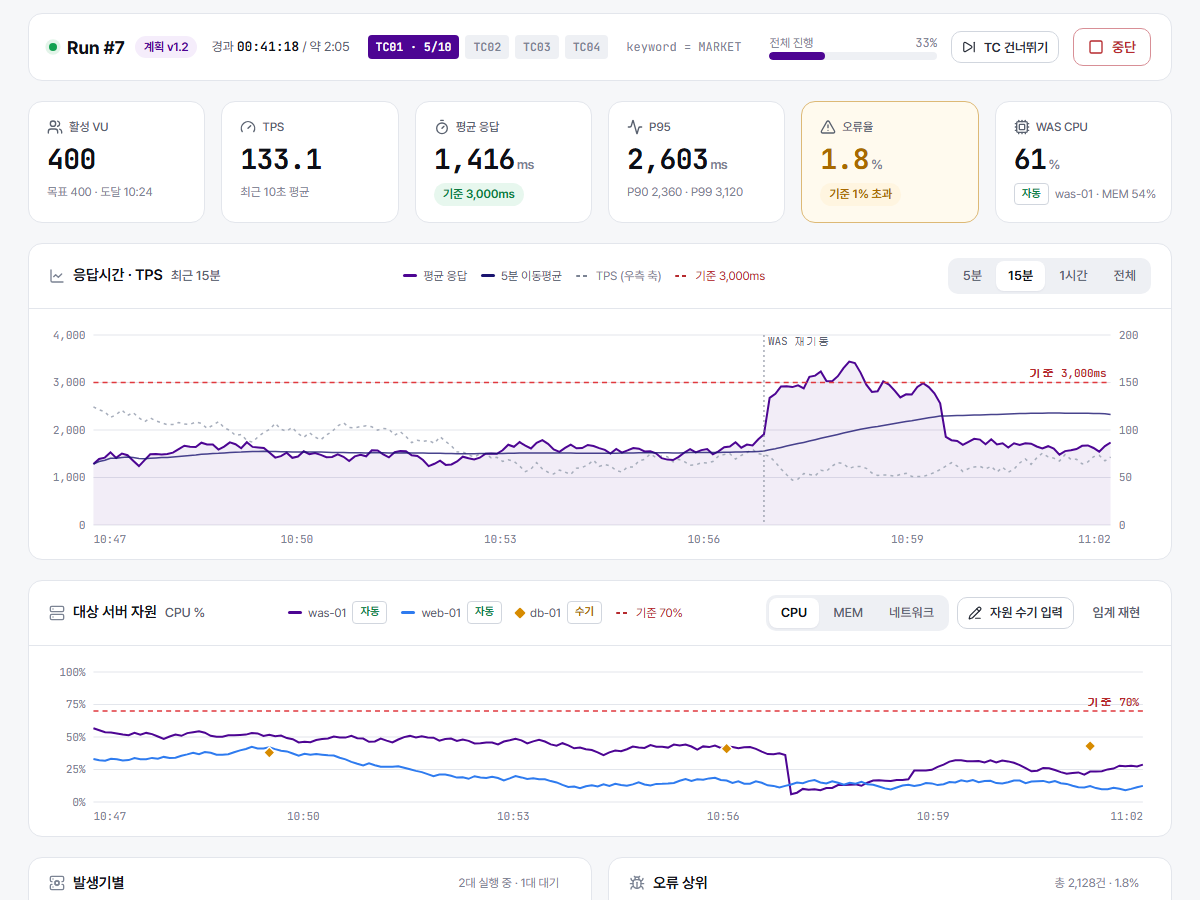Click the 기준 3,000ms green badge
1200x900 pixels.
479,194
